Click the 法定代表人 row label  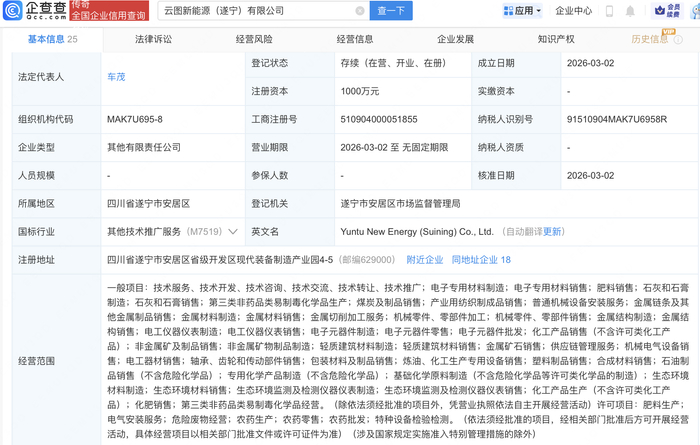41,77
